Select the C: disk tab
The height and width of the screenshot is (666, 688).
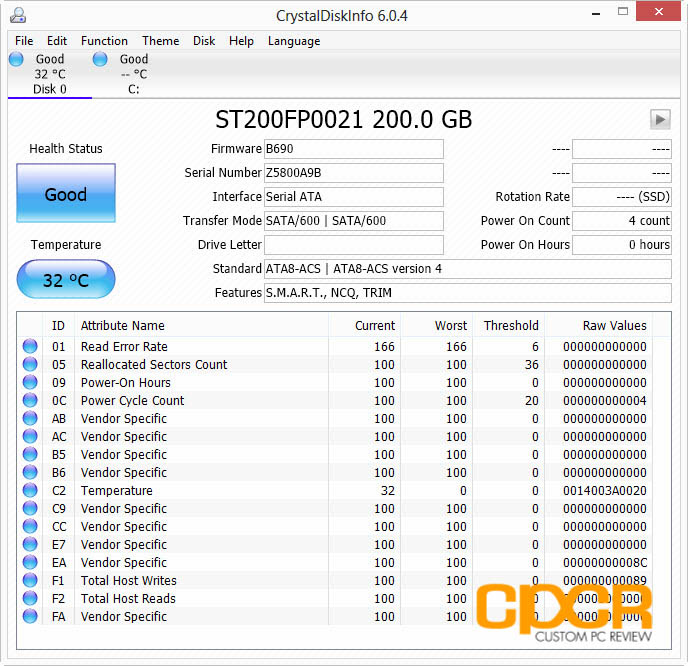coord(133,74)
